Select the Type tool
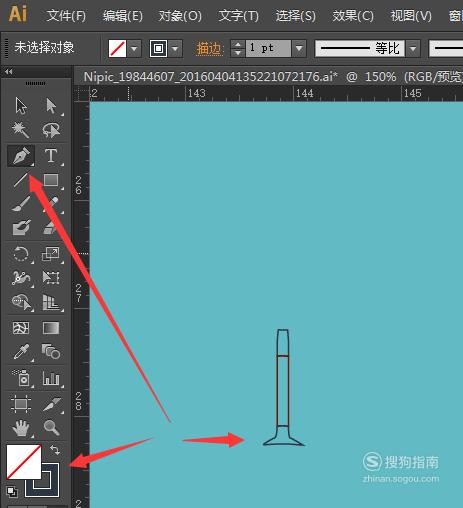463x508 pixels. point(51,156)
